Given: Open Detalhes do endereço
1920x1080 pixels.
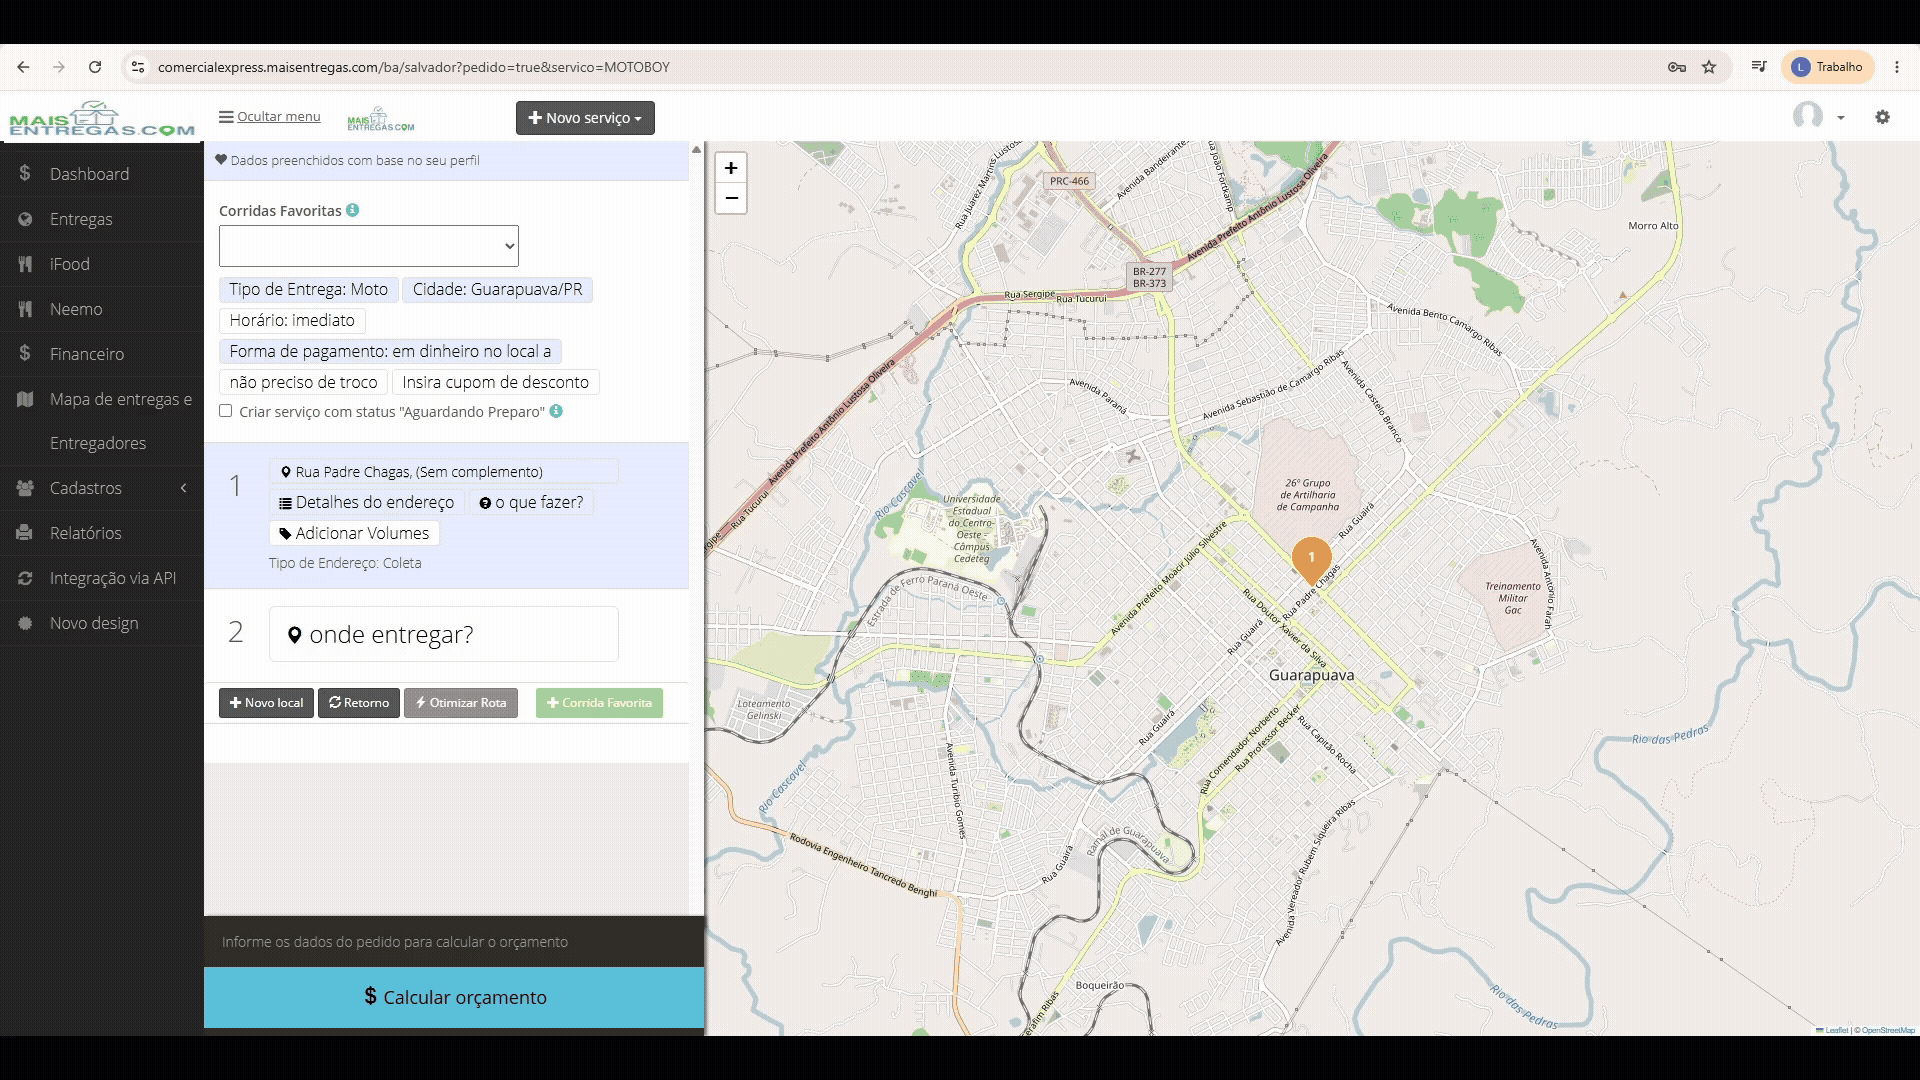Looking at the screenshot, I should (367, 503).
